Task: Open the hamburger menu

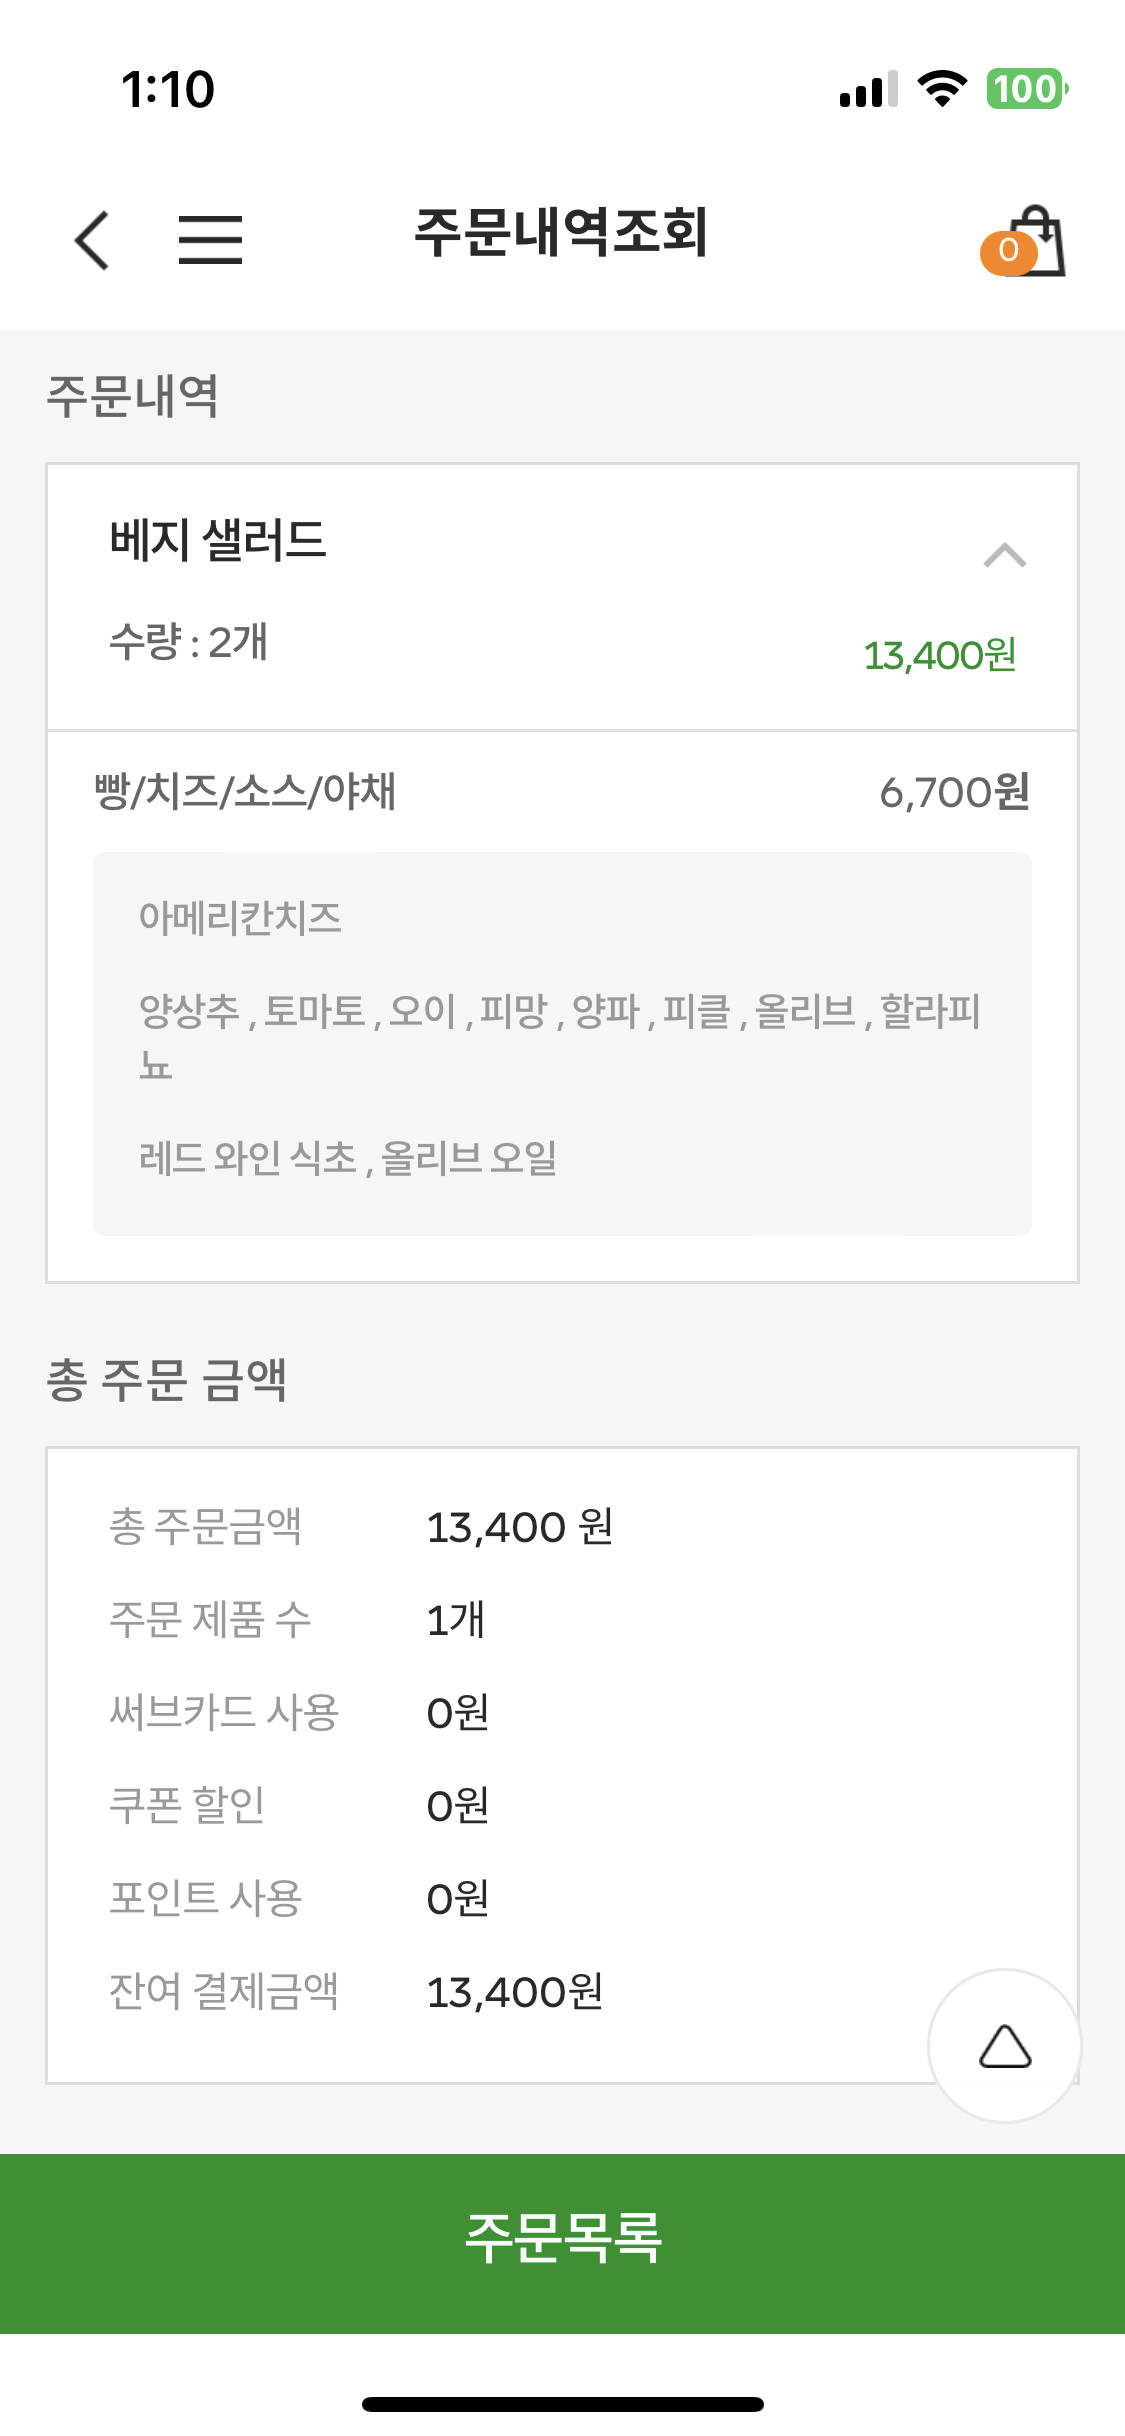Action: [x=210, y=240]
